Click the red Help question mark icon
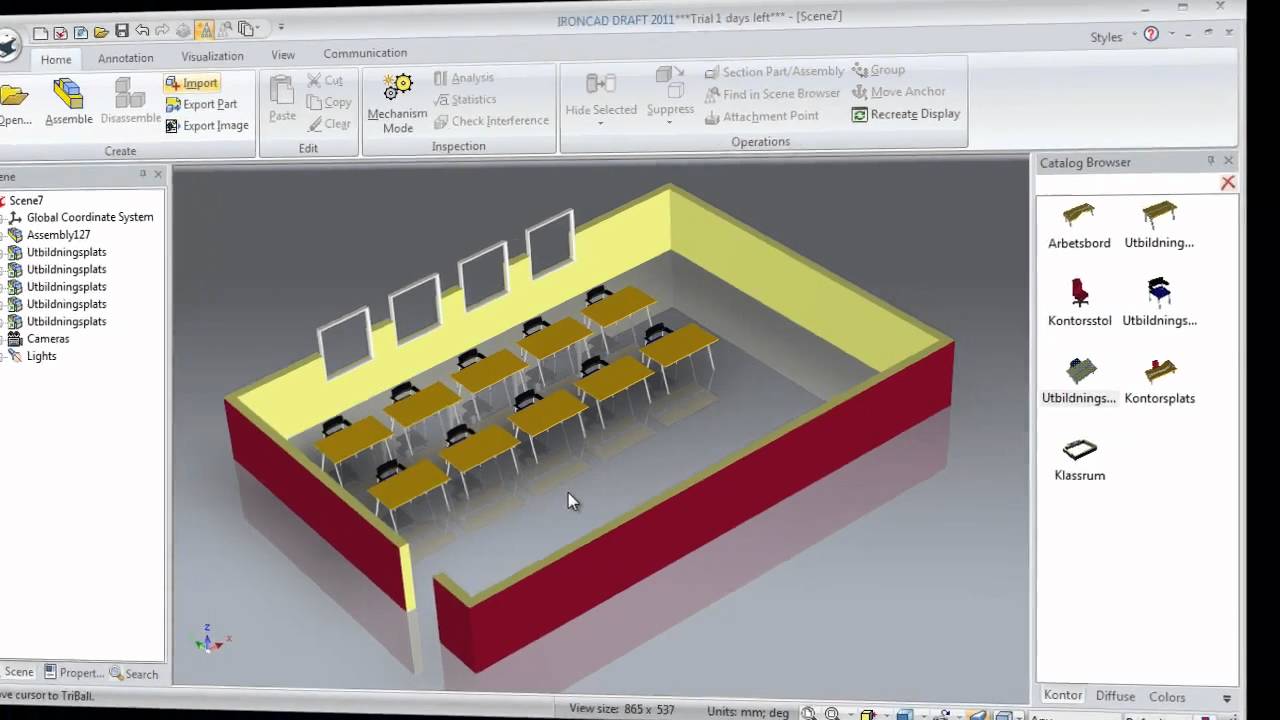This screenshot has width=1280, height=720. tap(1151, 34)
